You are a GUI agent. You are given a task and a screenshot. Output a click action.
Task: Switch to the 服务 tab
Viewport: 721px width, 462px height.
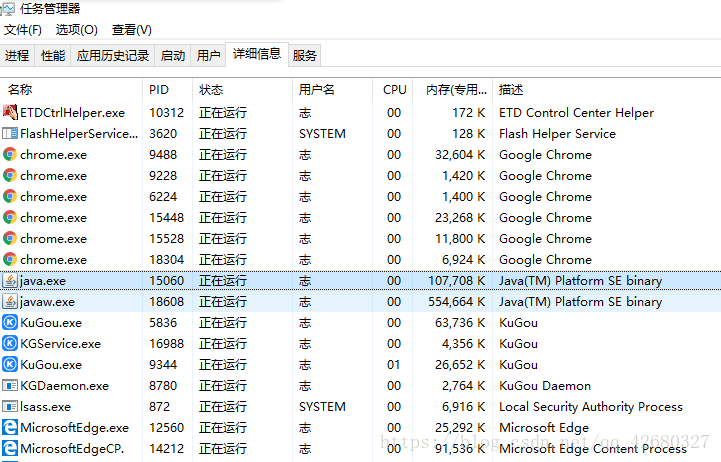[x=304, y=56]
